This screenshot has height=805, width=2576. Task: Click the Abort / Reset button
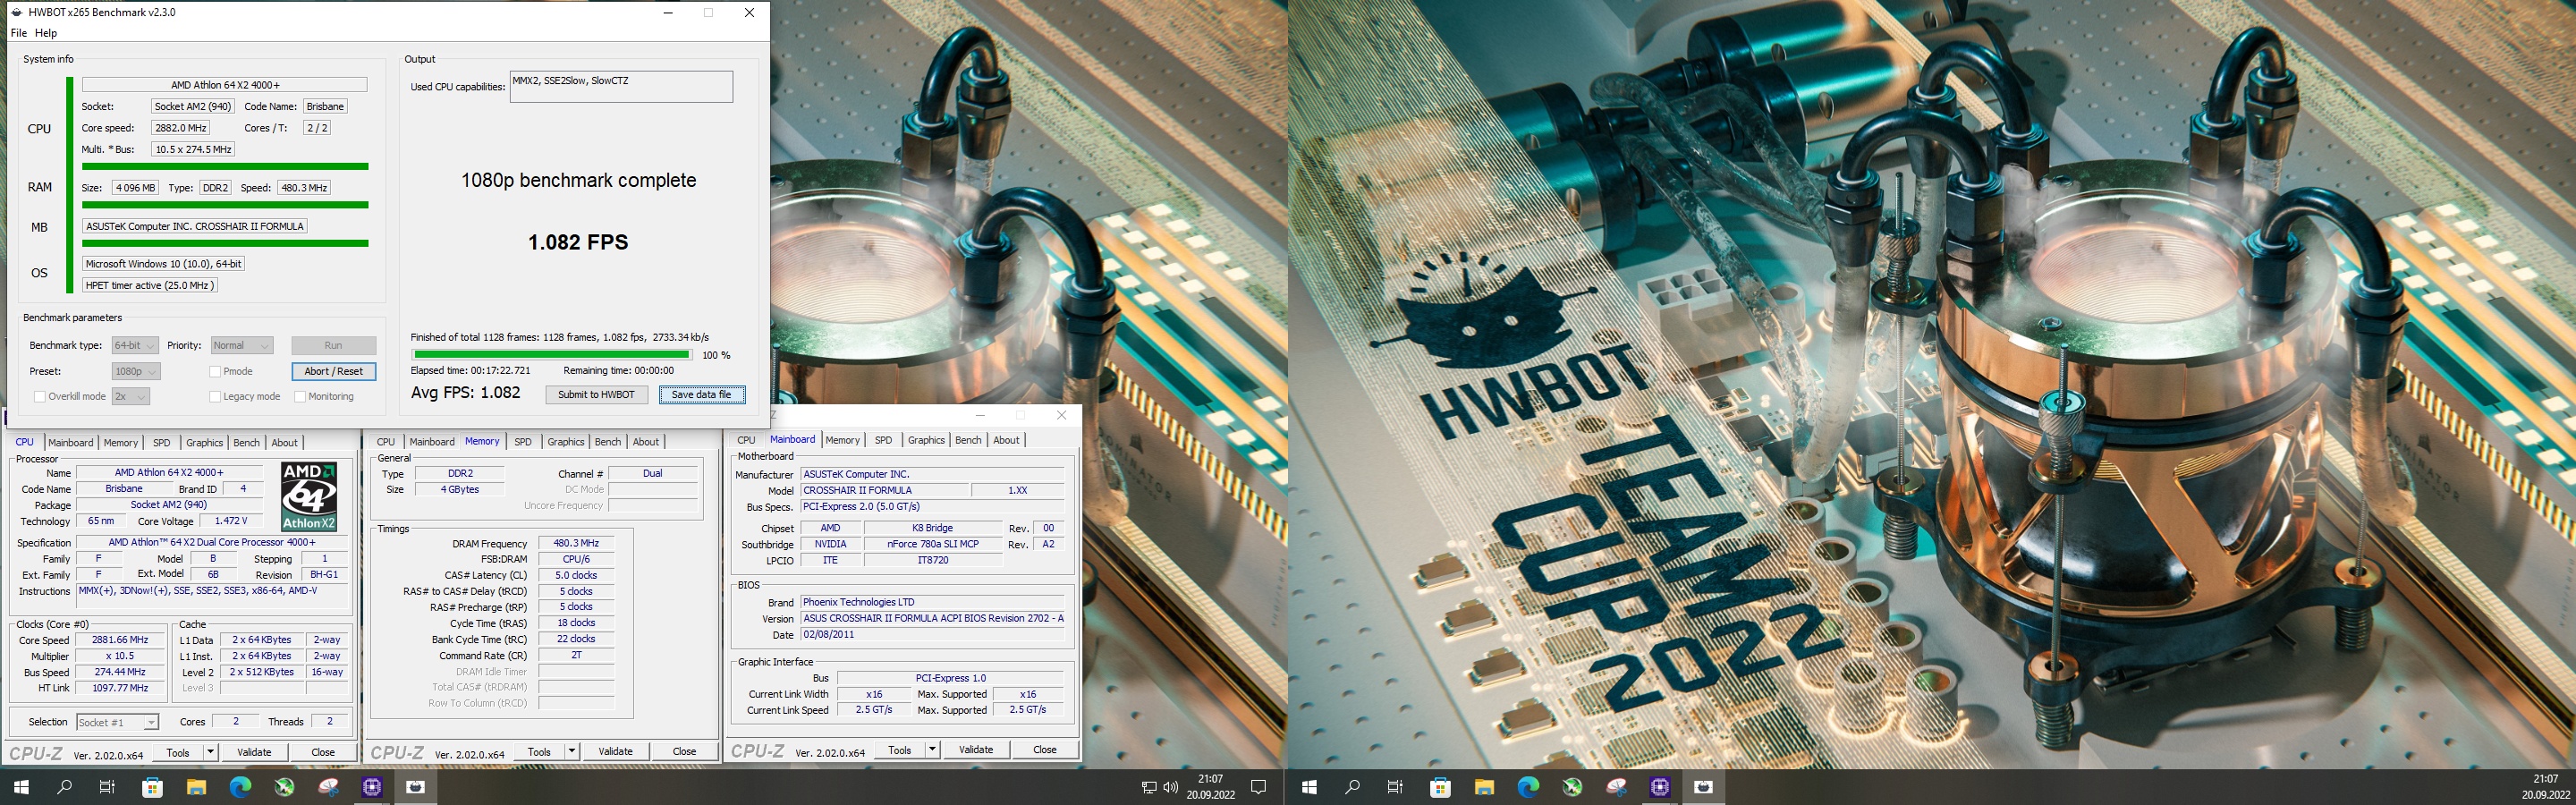point(334,371)
